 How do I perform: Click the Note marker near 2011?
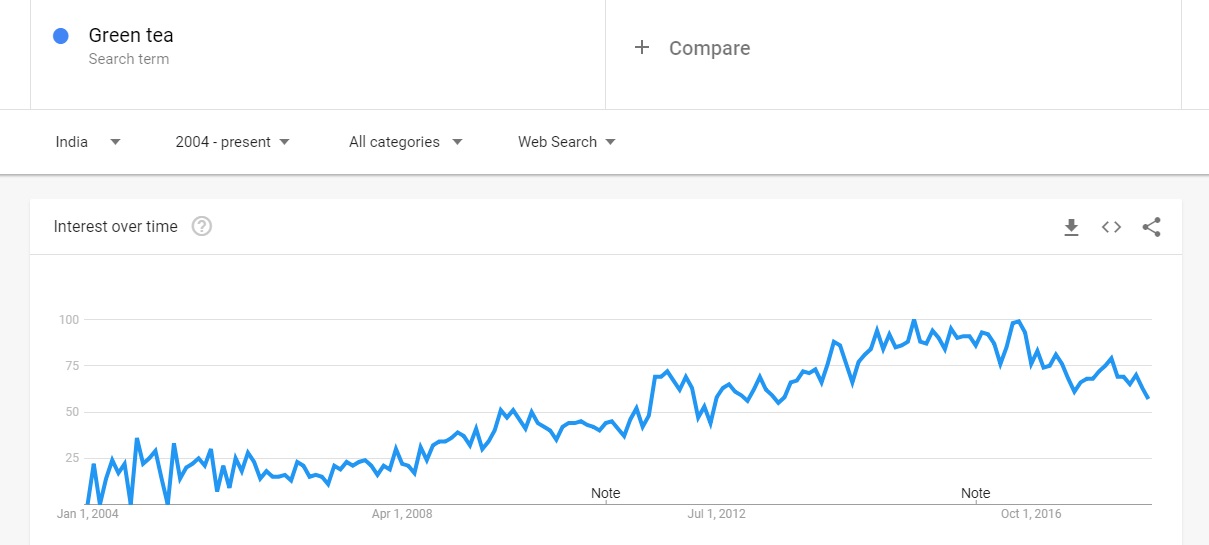click(606, 493)
